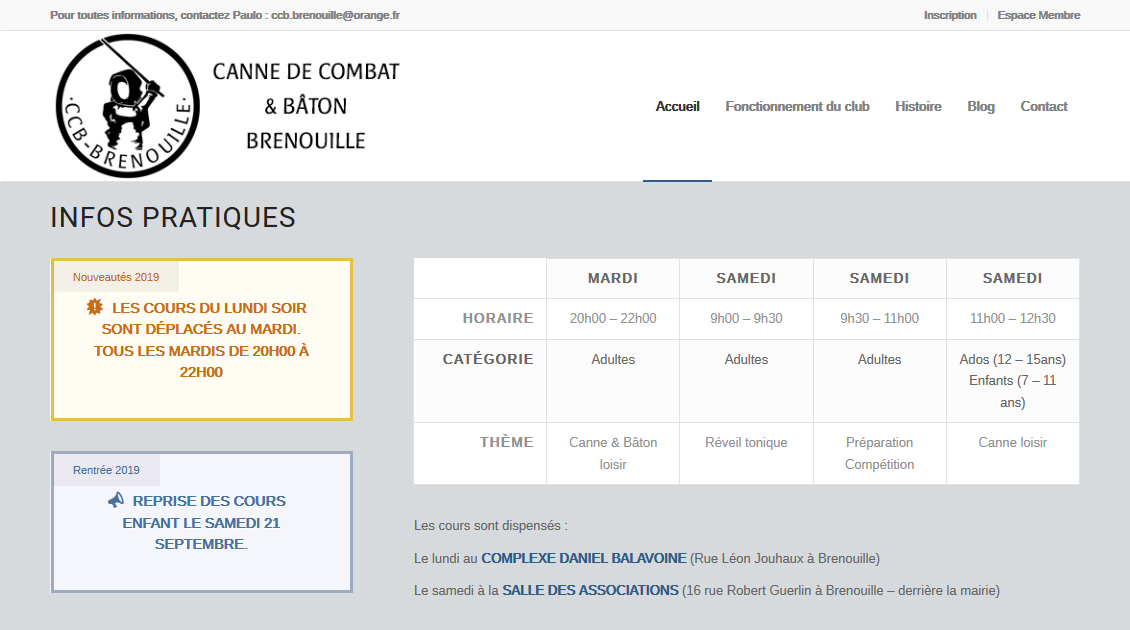Click the INFOS PRATIQUES heading
Screen dimensions: 1130x630
(x=173, y=217)
